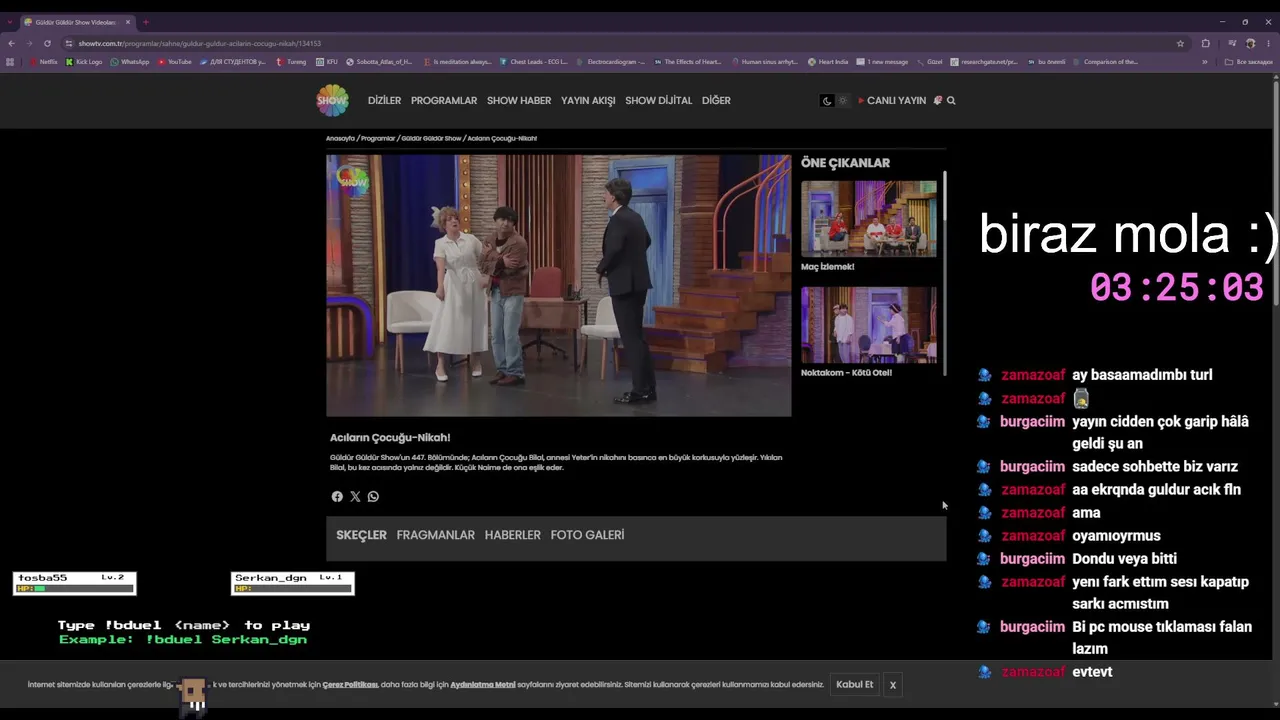Click chat message "evtevt"
This screenshot has width=1280, height=720.
click(1092, 672)
